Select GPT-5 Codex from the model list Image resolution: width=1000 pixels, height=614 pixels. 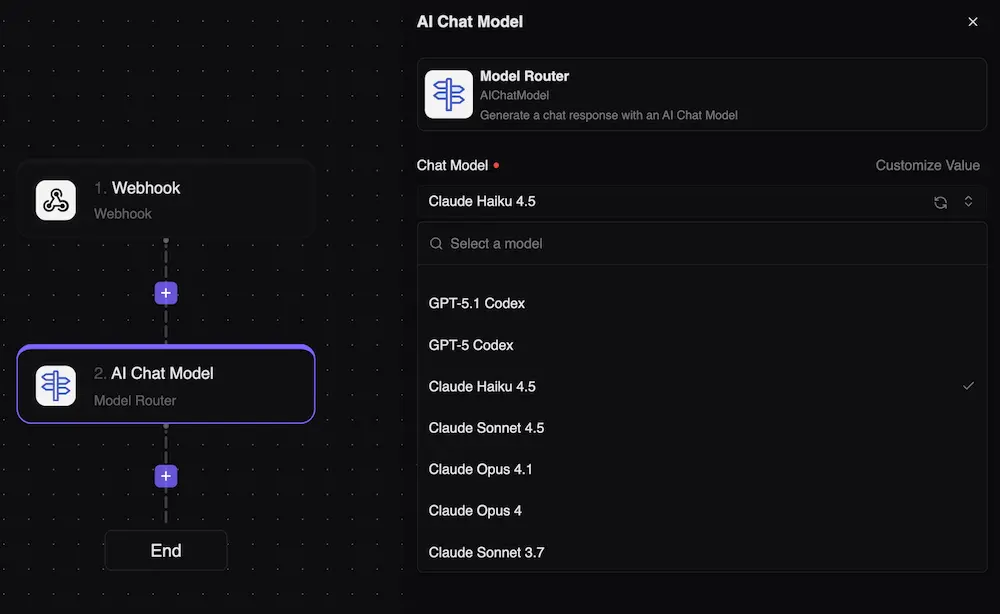point(470,344)
